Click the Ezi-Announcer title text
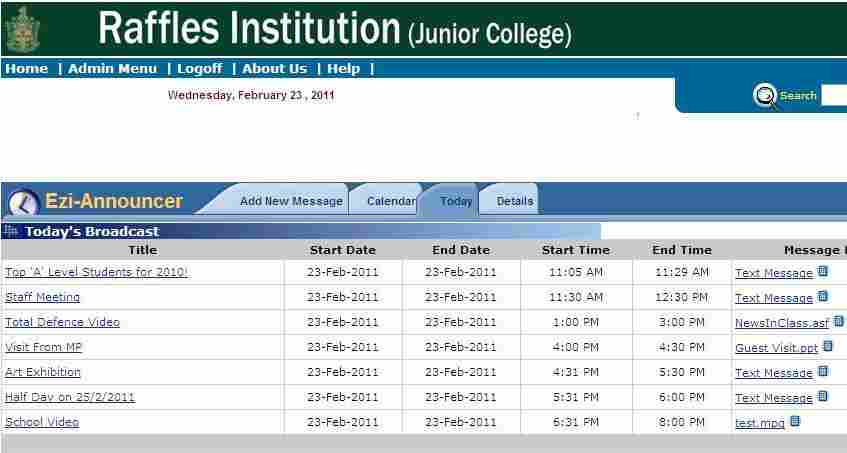The width and height of the screenshot is (847, 453). point(114,201)
